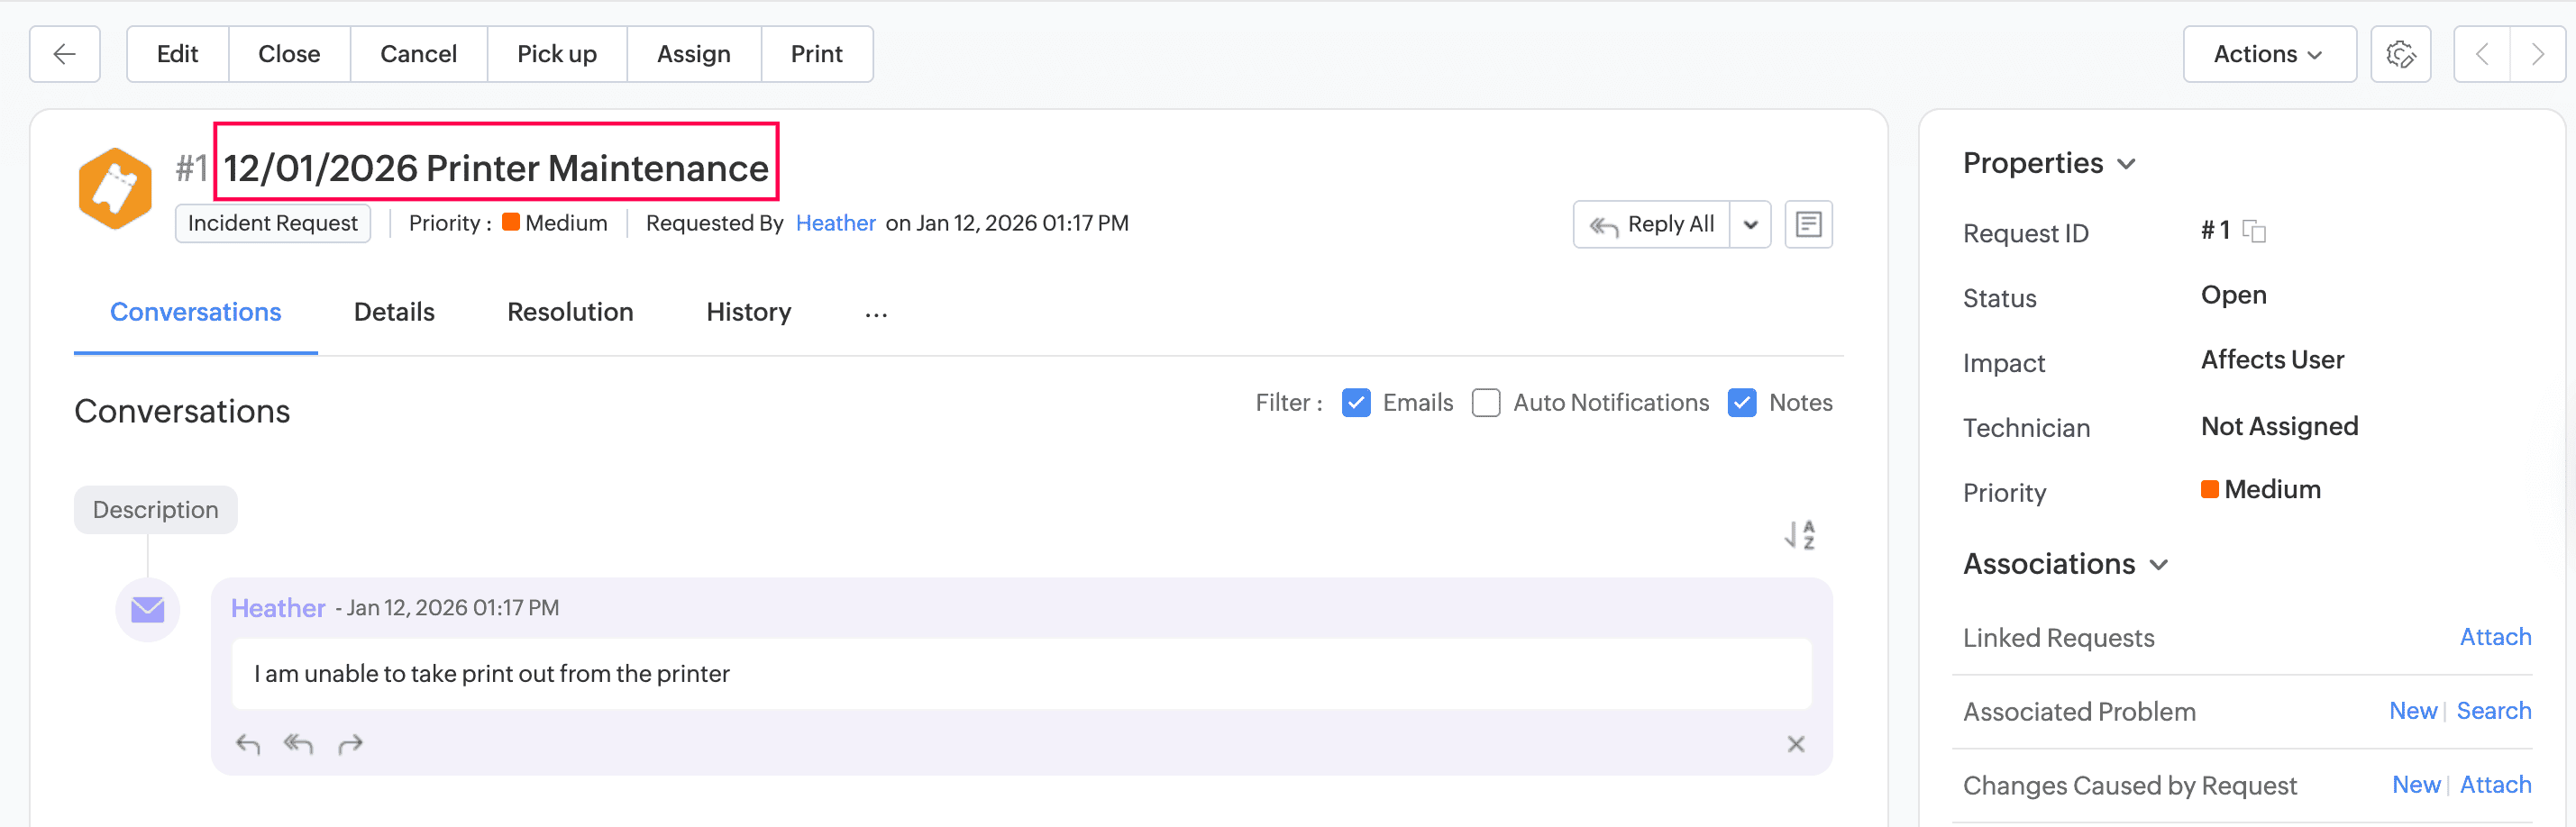Click the Pick up button
This screenshot has width=2576, height=827.
point(556,54)
